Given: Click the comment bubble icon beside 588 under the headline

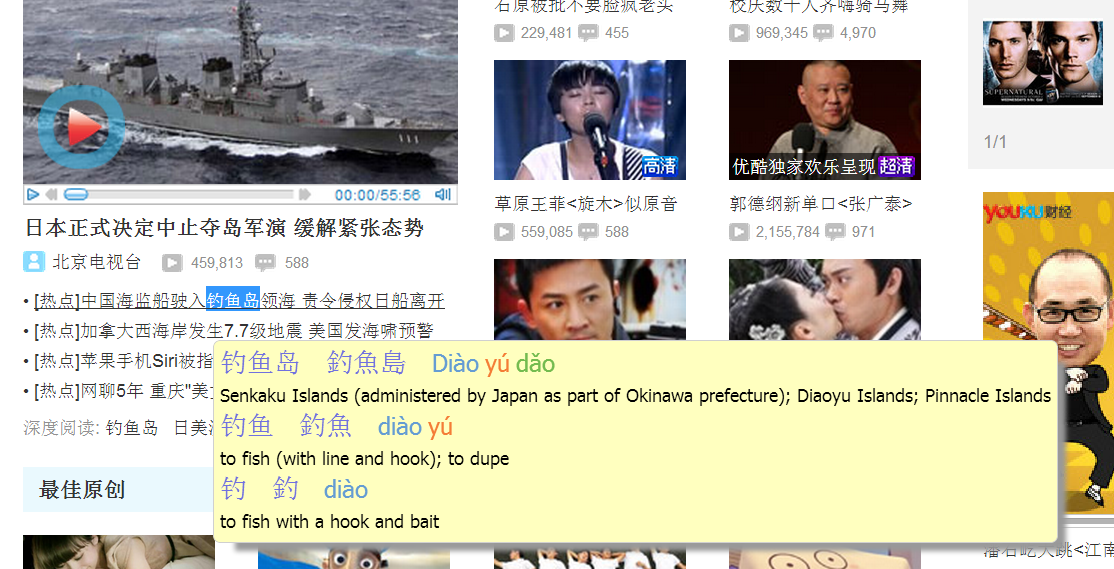Looking at the screenshot, I should (265, 263).
